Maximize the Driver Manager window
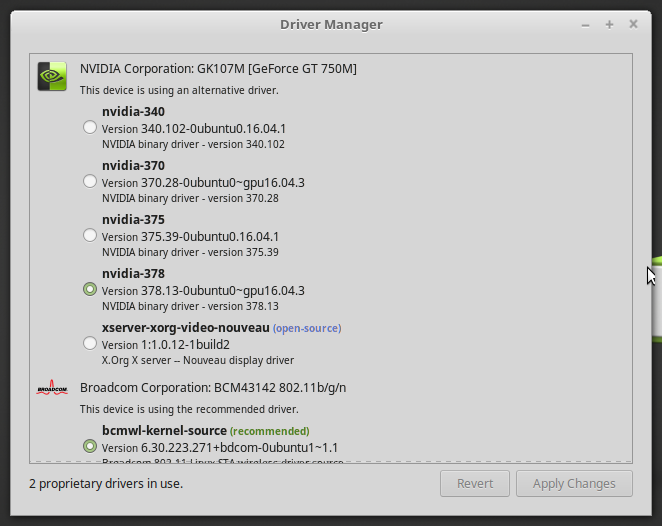 click(x=609, y=24)
